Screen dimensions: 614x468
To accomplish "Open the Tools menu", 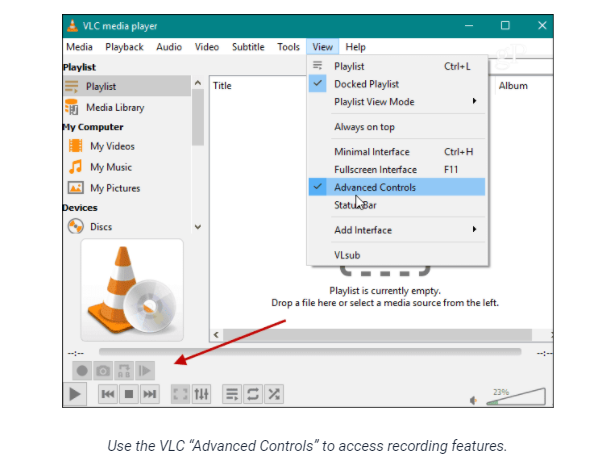I will (288, 47).
